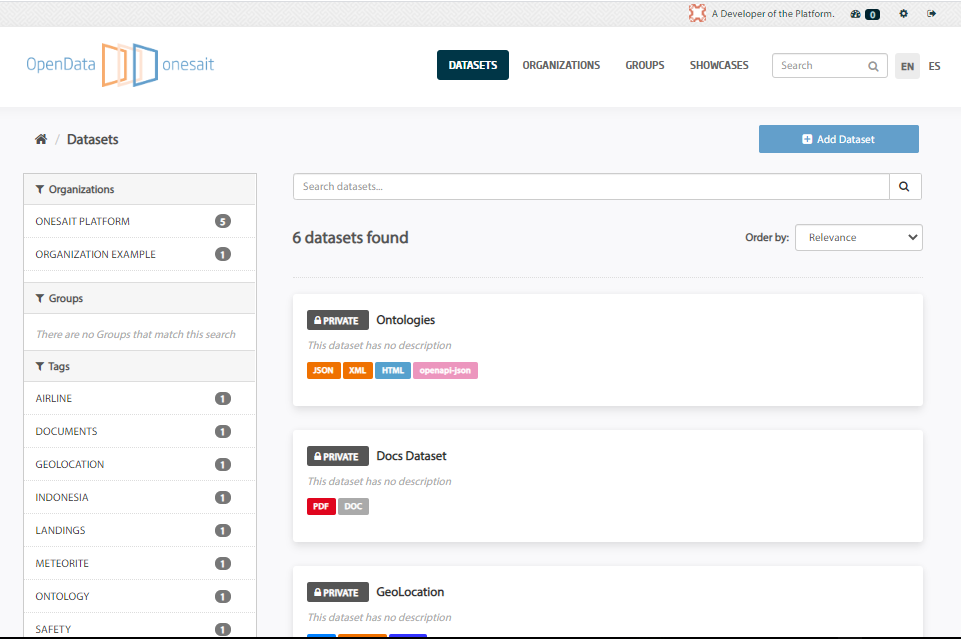Click the dashboard counter badge showing 0
961x639 pixels.
coord(873,15)
